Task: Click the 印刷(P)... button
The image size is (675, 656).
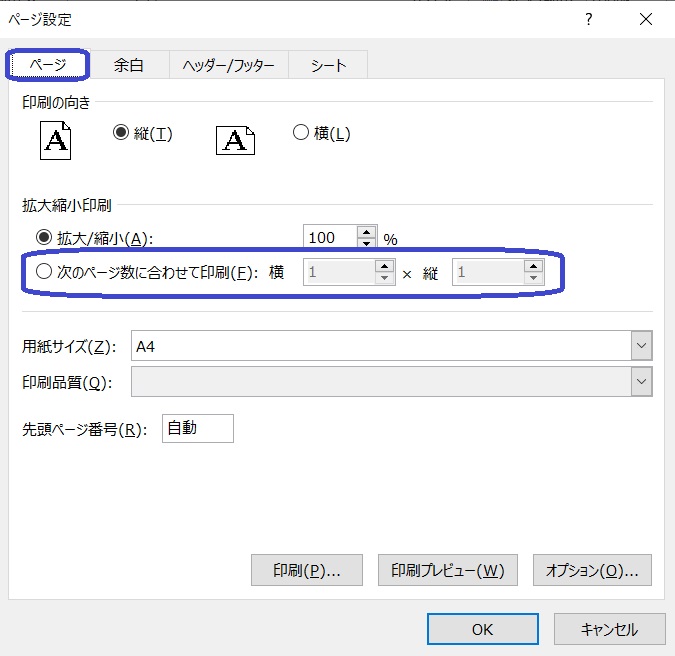Action: (307, 570)
